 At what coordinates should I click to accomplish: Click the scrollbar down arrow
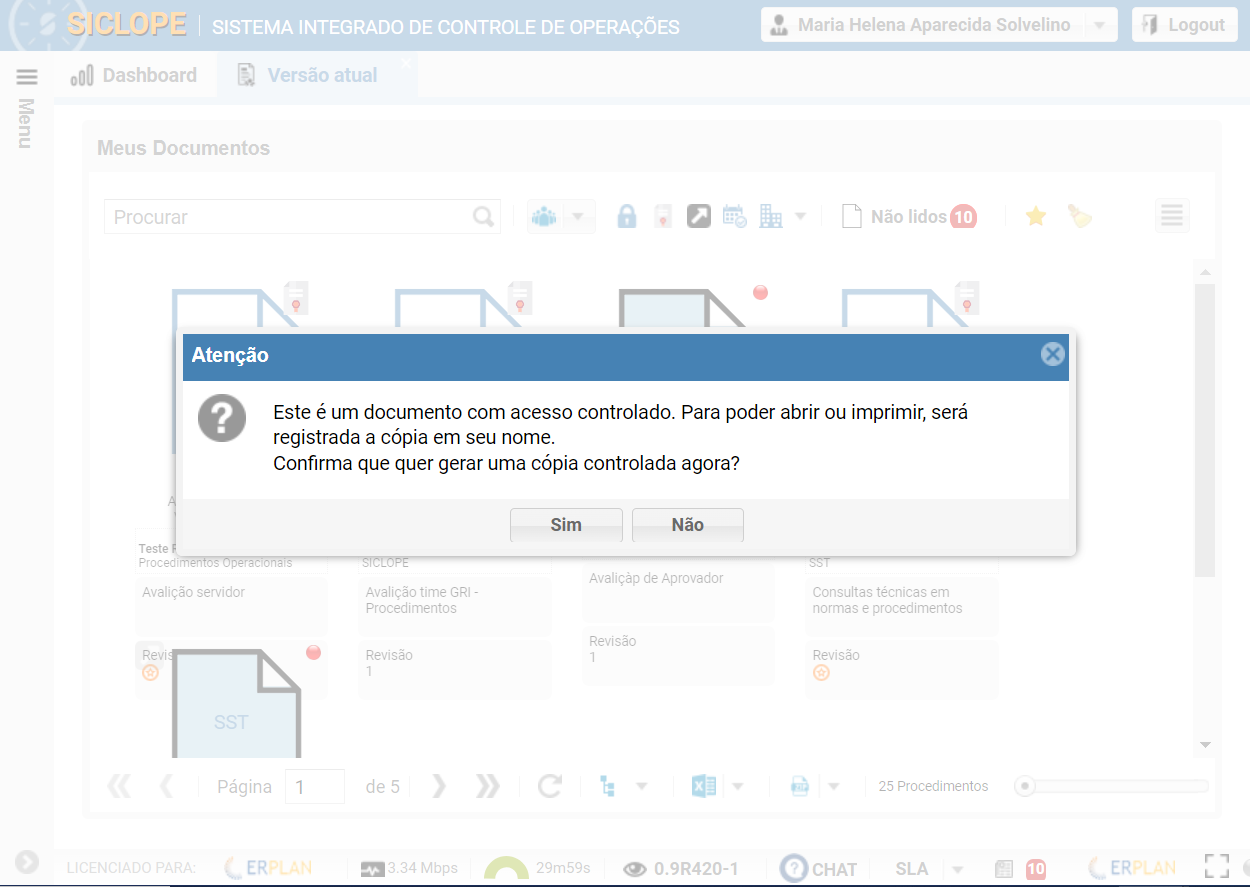(x=1205, y=745)
